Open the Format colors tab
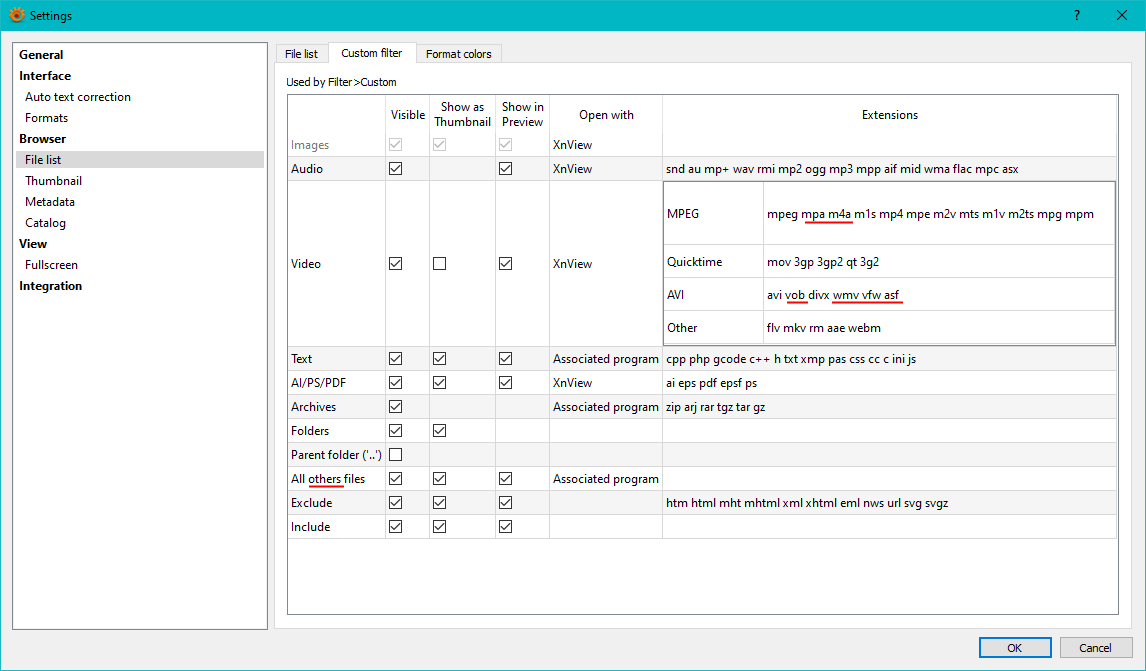This screenshot has height=671, width=1146. pos(458,54)
